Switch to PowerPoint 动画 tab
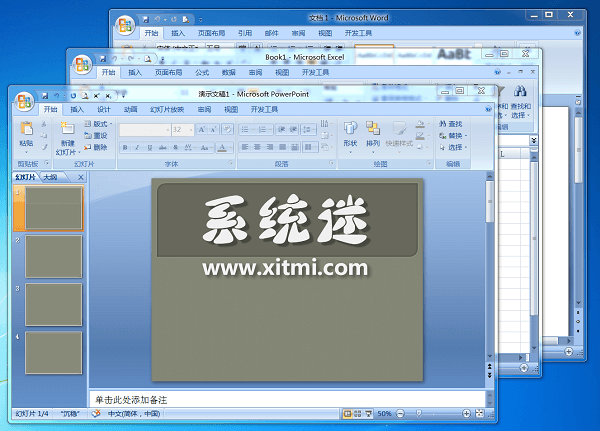This screenshot has height=431, width=600. click(x=130, y=109)
